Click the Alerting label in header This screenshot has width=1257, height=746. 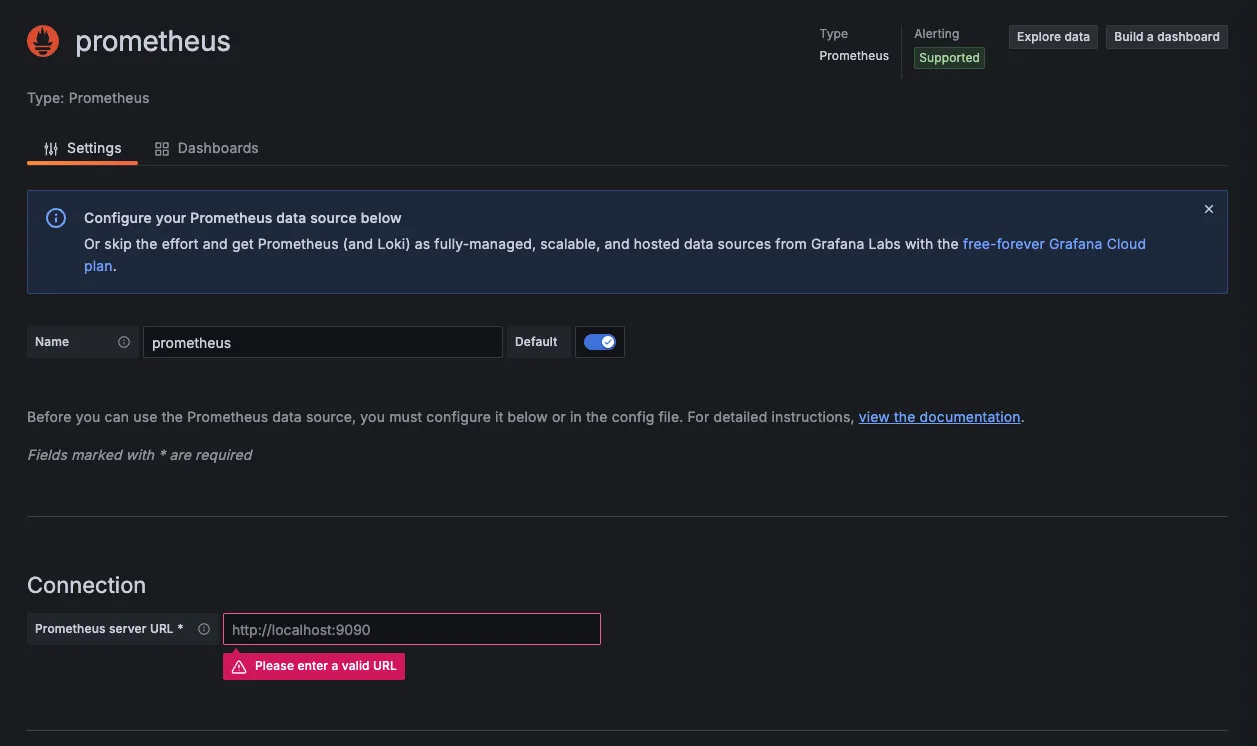(x=936, y=34)
